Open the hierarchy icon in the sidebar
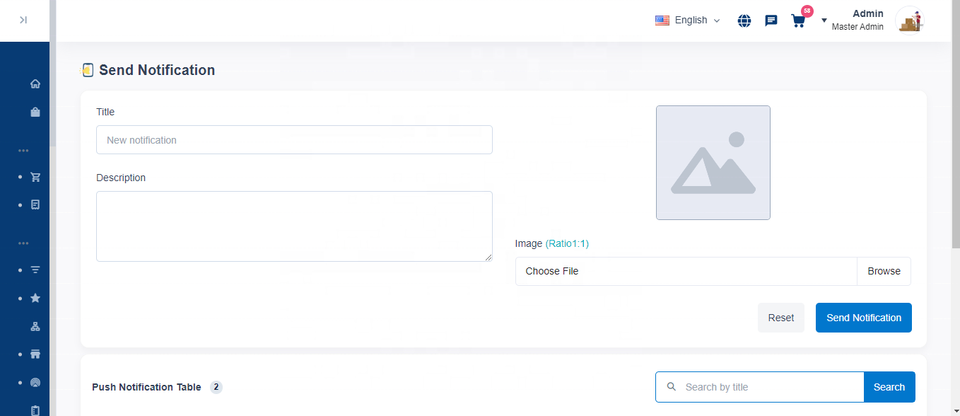960x416 pixels. (35, 326)
